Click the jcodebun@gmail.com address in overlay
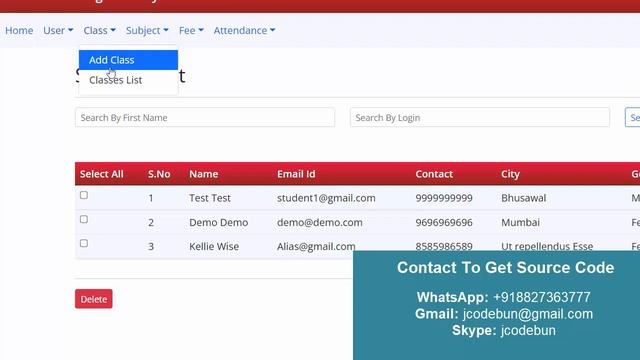Image resolution: width=640 pixels, height=360 pixels. coord(528,314)
